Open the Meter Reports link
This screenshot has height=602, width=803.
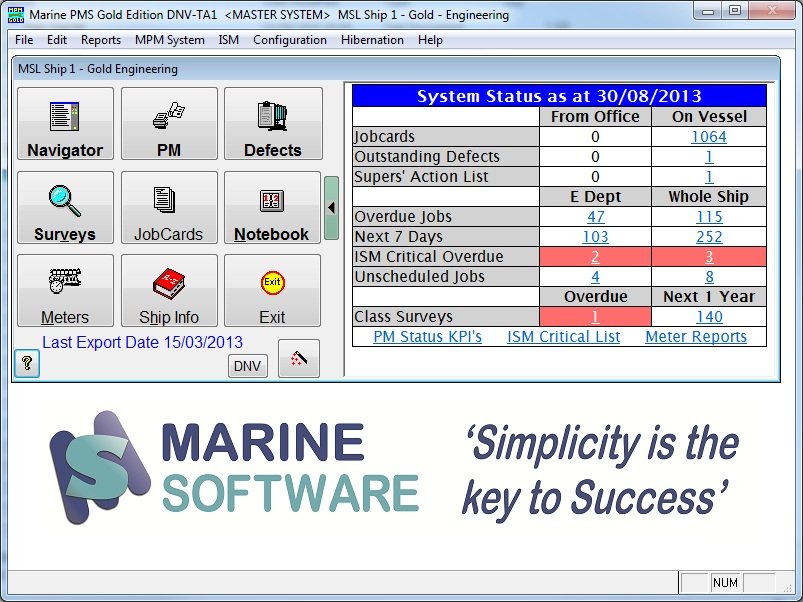(x=696, y=337)
